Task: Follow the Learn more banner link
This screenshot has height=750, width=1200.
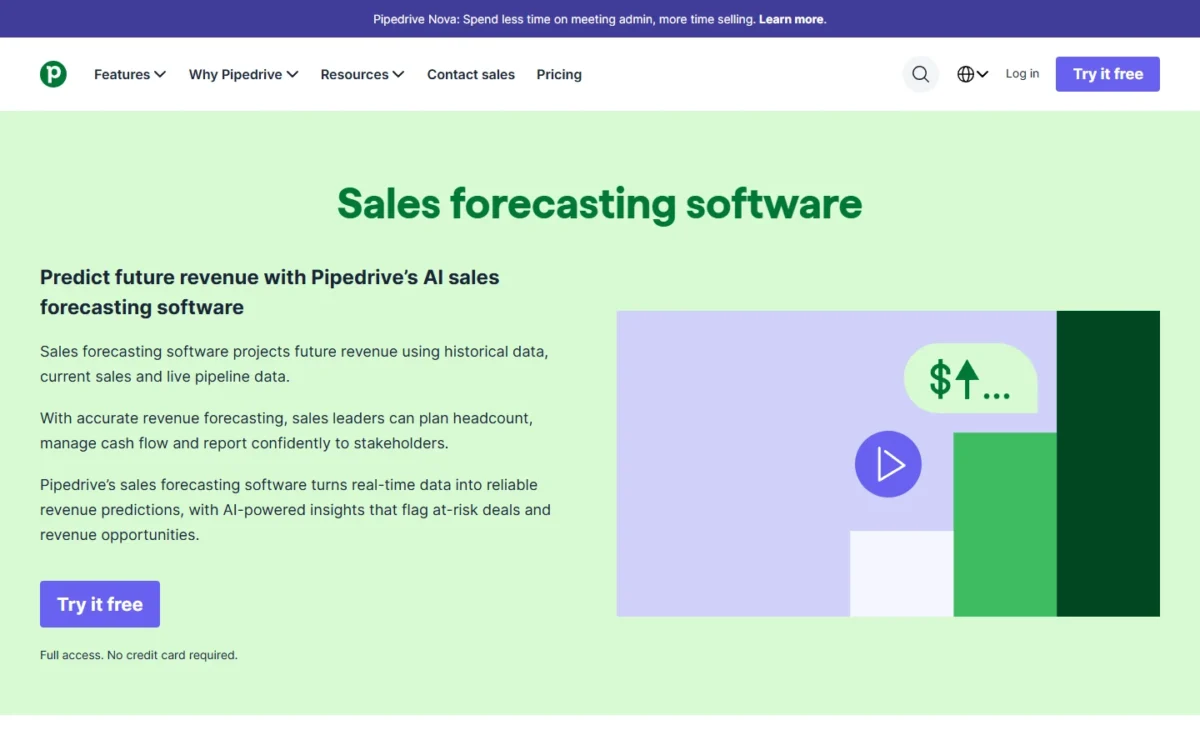Action: click(792, 19)
